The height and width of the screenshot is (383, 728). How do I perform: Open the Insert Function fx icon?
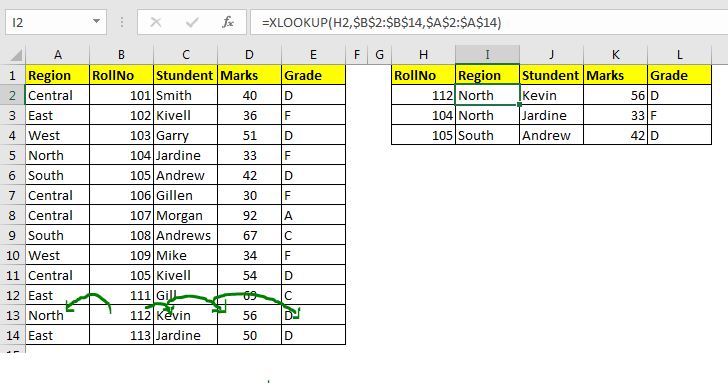pyautogui.click(x=228, y=22)
